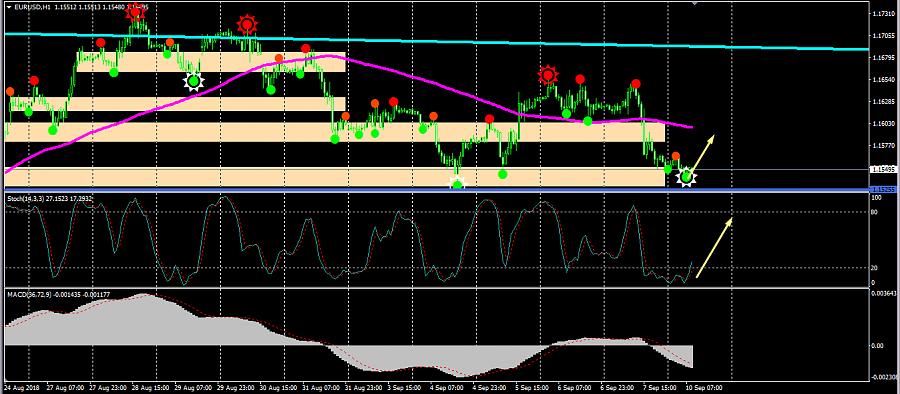Image resolution: width=900 pixels, height=394 pixels.
Task: Click the 27 Aug 07:00 time label
Action: 64,387
